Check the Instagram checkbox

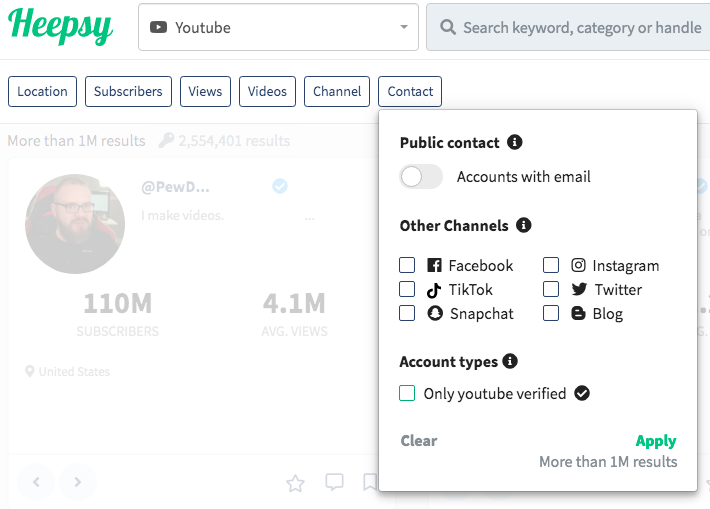click(x=551, y=265)
